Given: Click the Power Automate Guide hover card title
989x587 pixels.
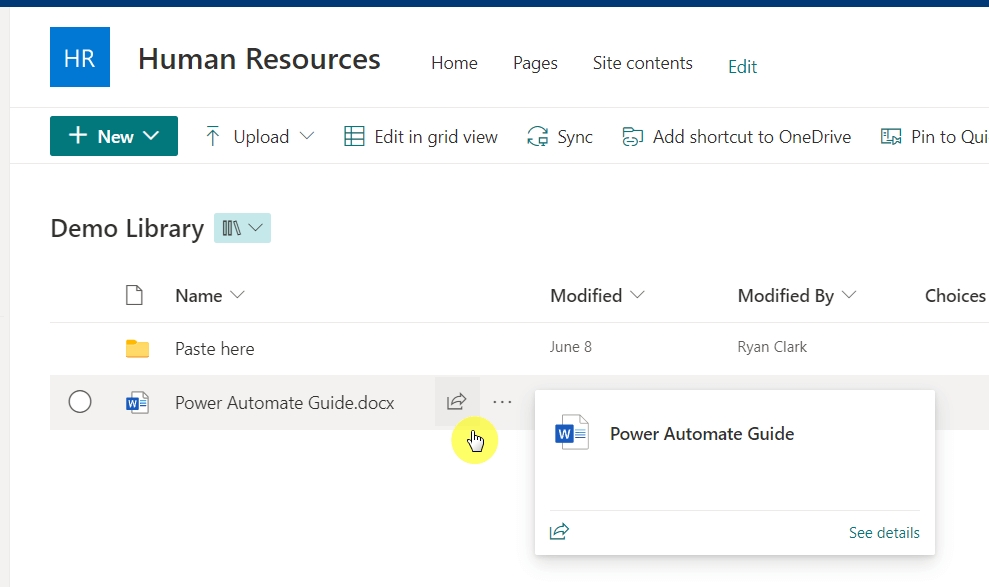Looking at the screenshot, I should [x=701, y=434].
